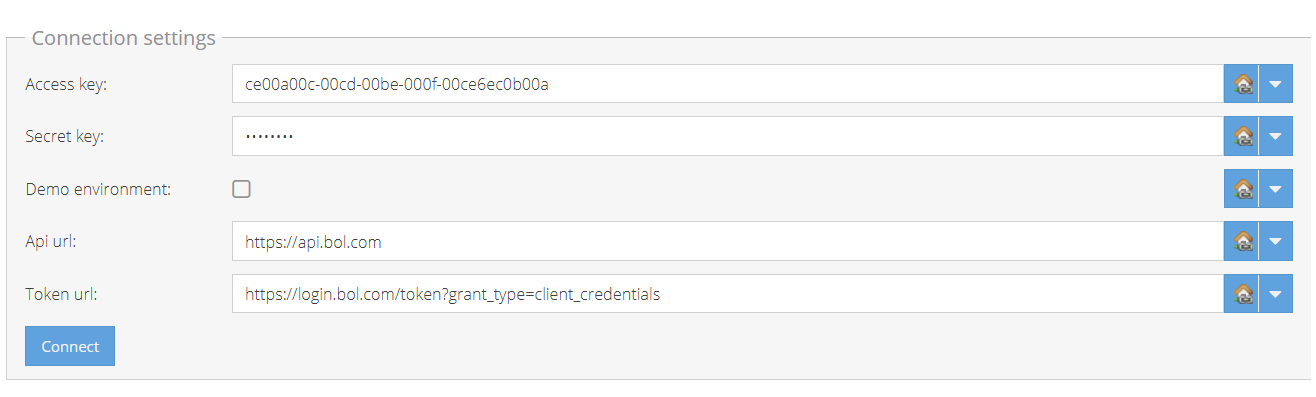Focus the Access key input field
The width and height of the screenshot is (1316, 397).
pos(728,84)
